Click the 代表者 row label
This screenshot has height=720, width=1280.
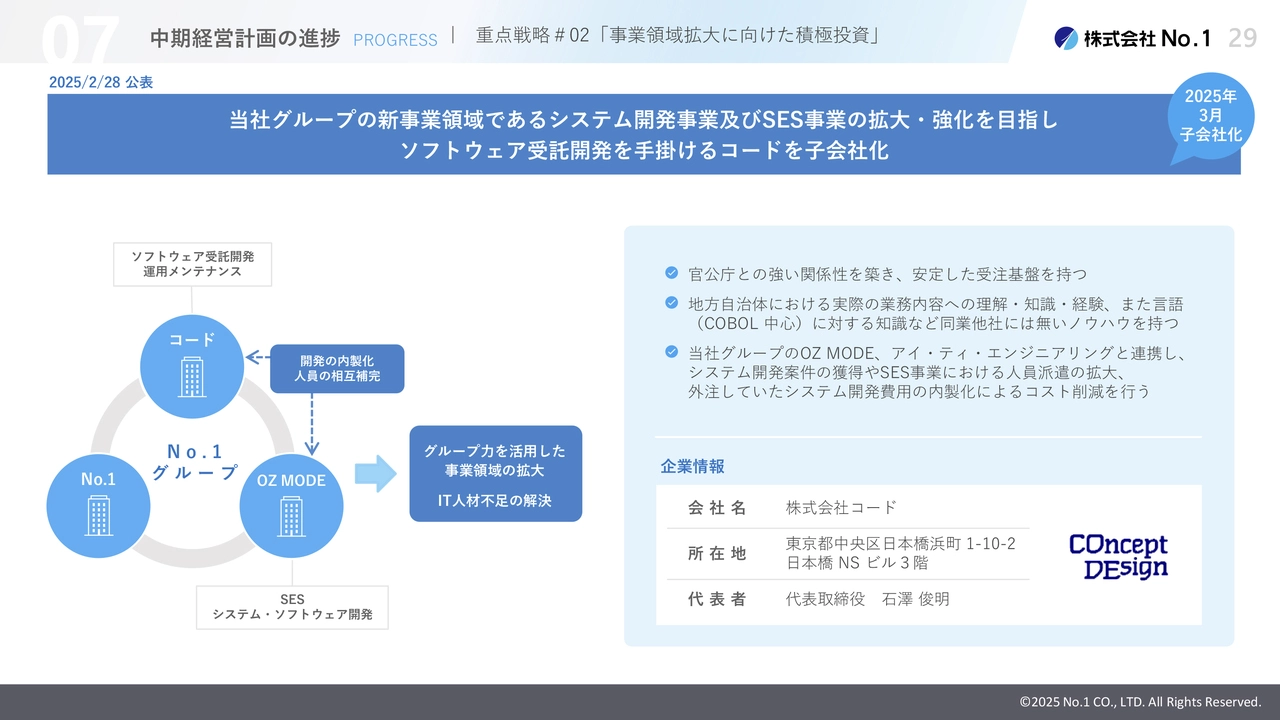tap(717, 599)
